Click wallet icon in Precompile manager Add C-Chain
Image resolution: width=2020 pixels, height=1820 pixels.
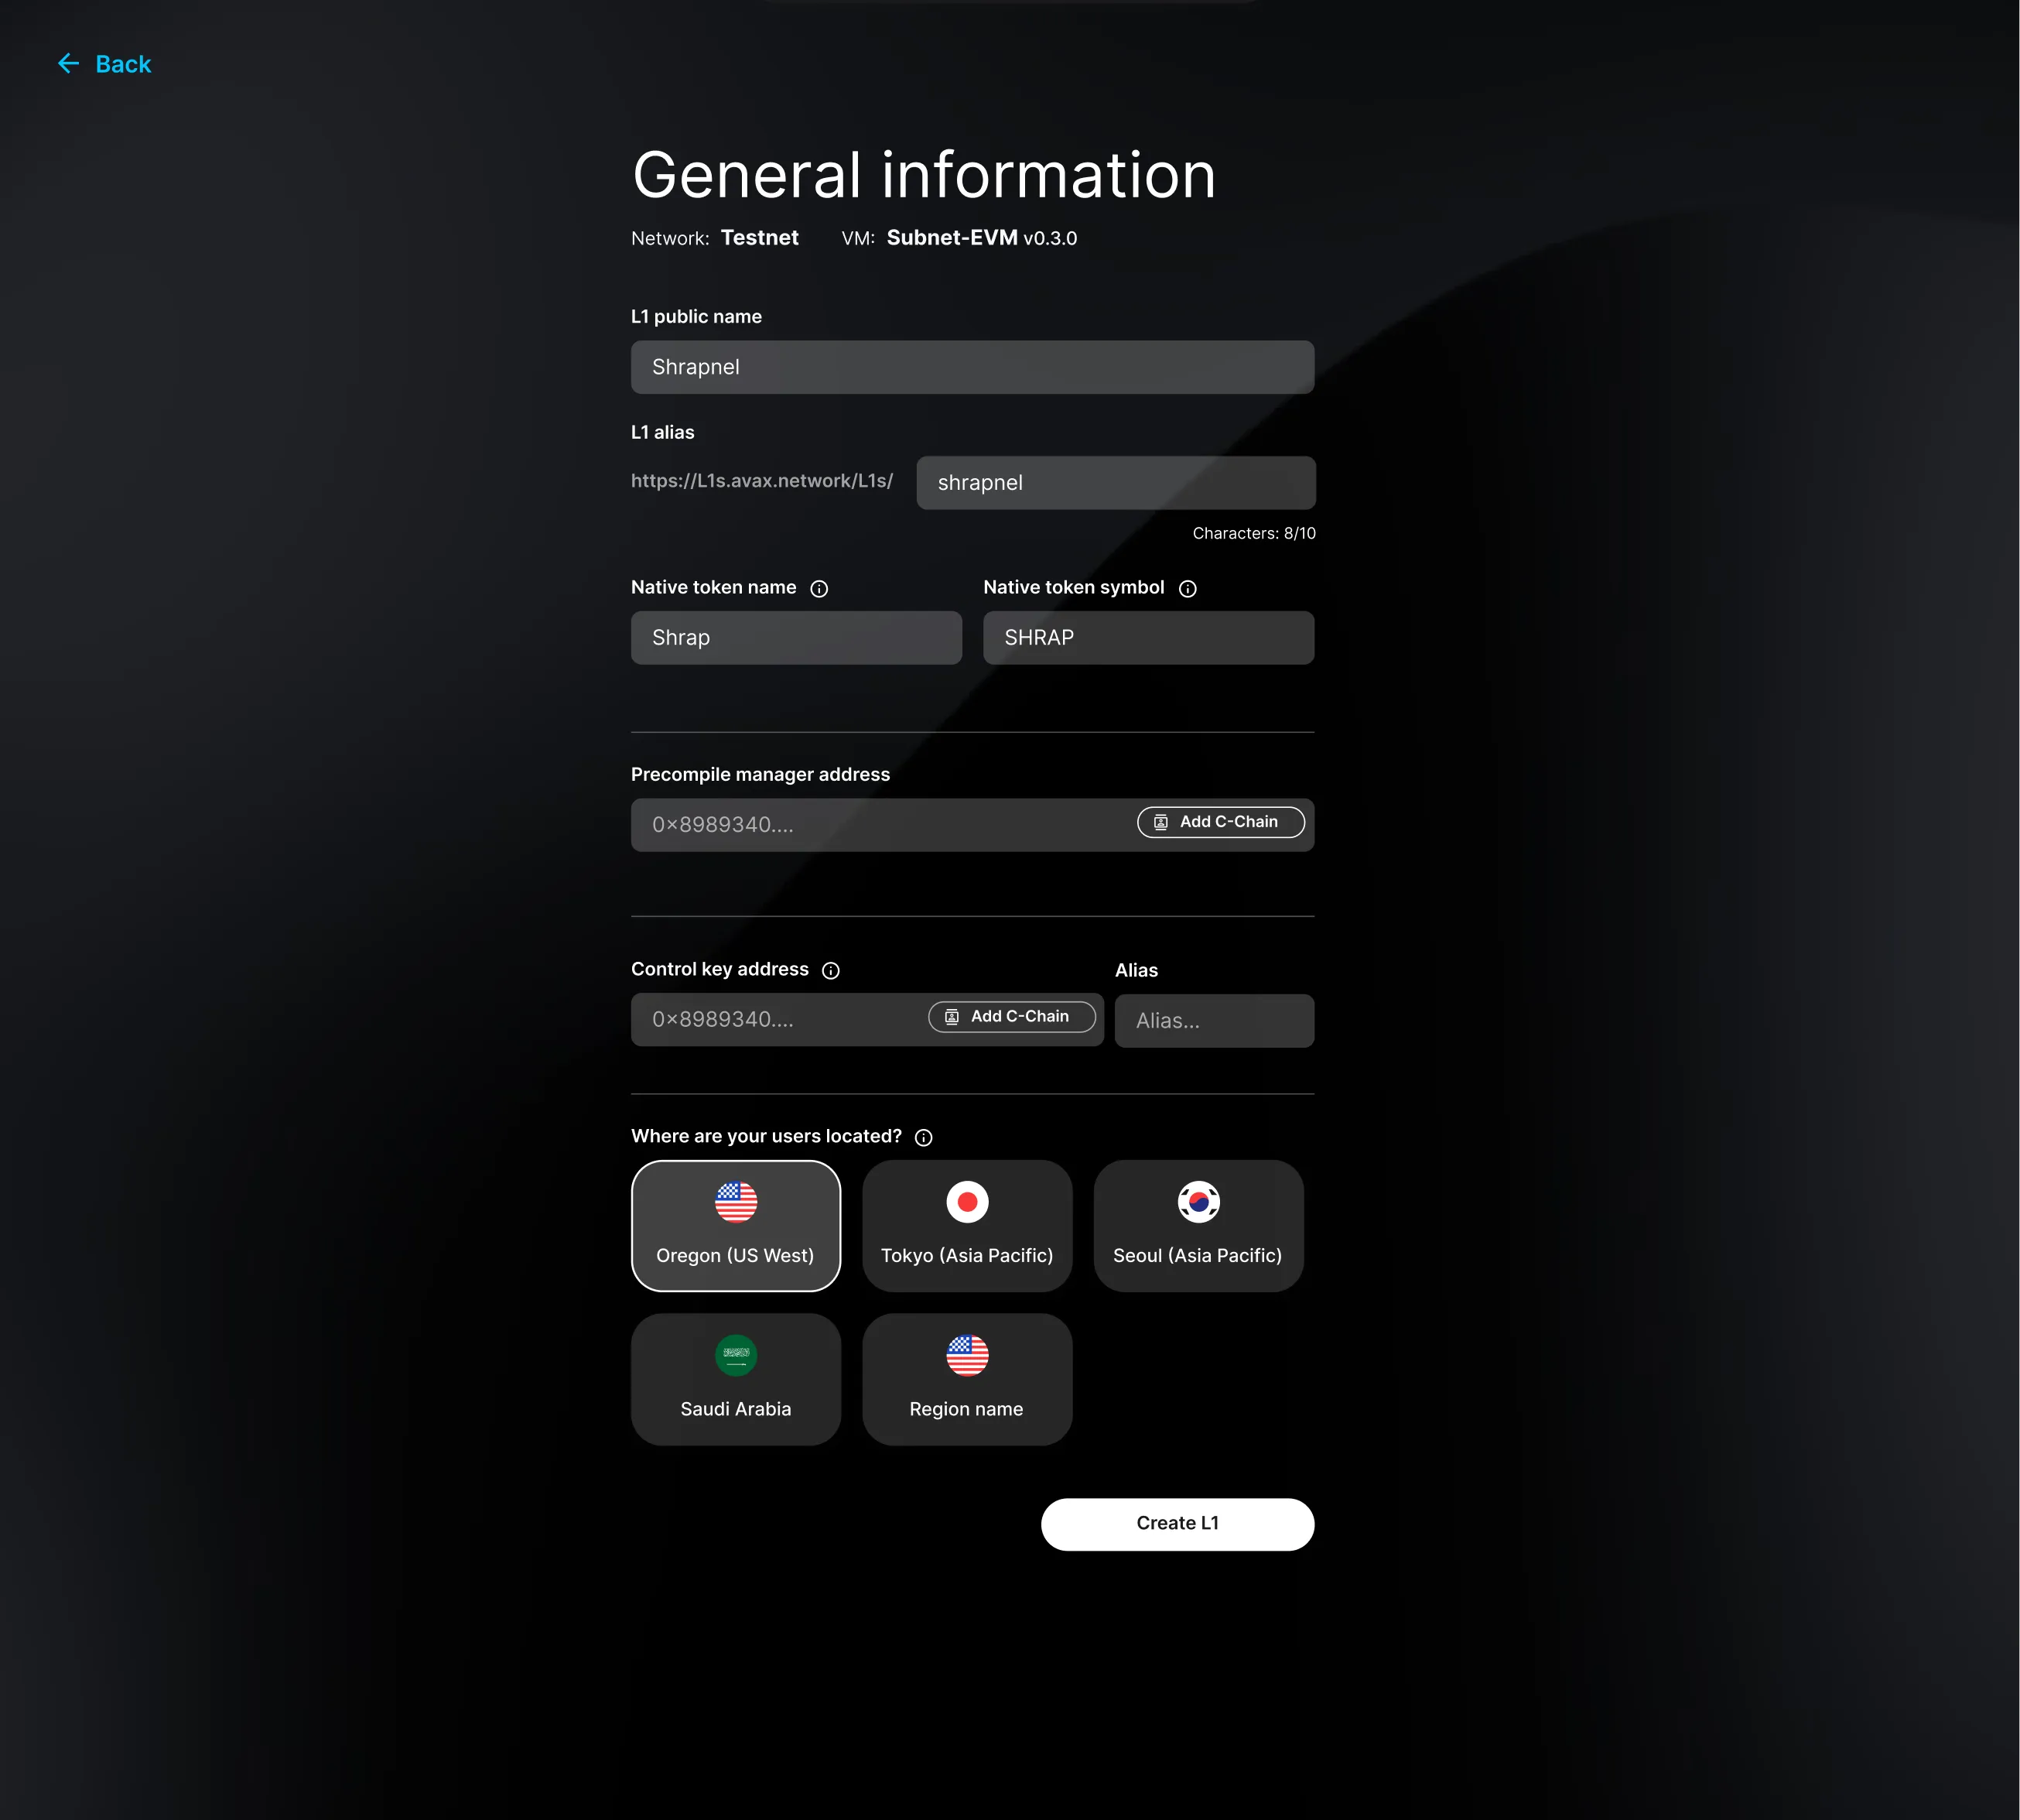1161,822
